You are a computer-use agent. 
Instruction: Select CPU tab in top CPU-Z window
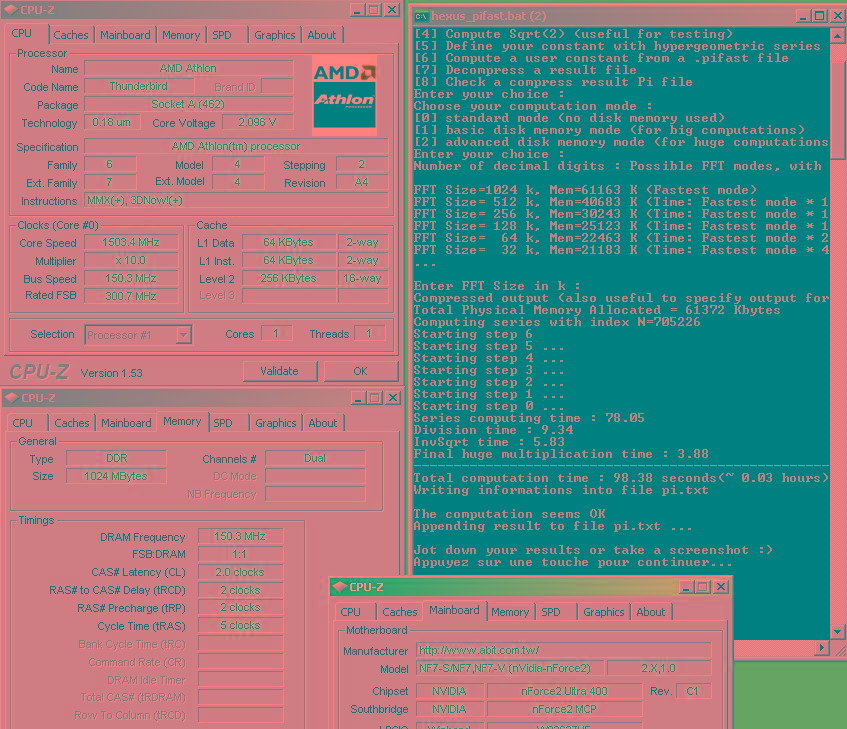click(22, 33)
